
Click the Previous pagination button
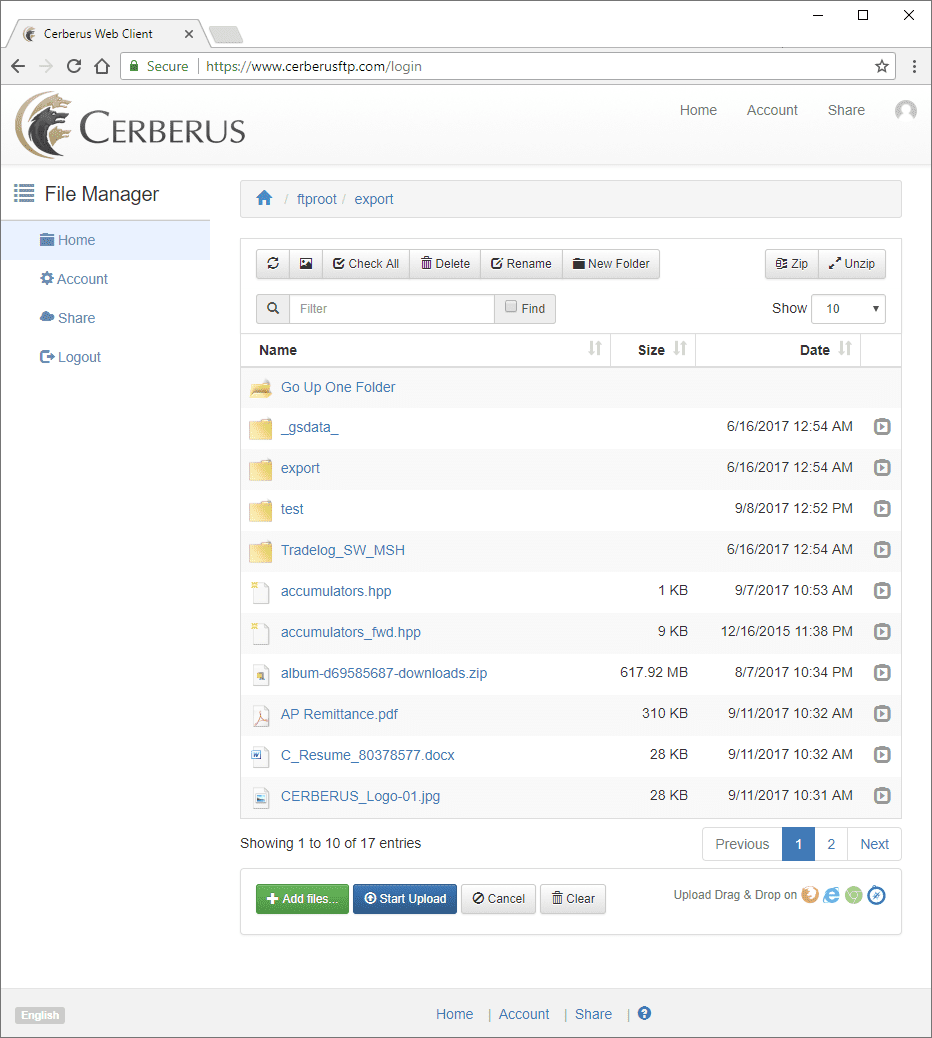742,844
